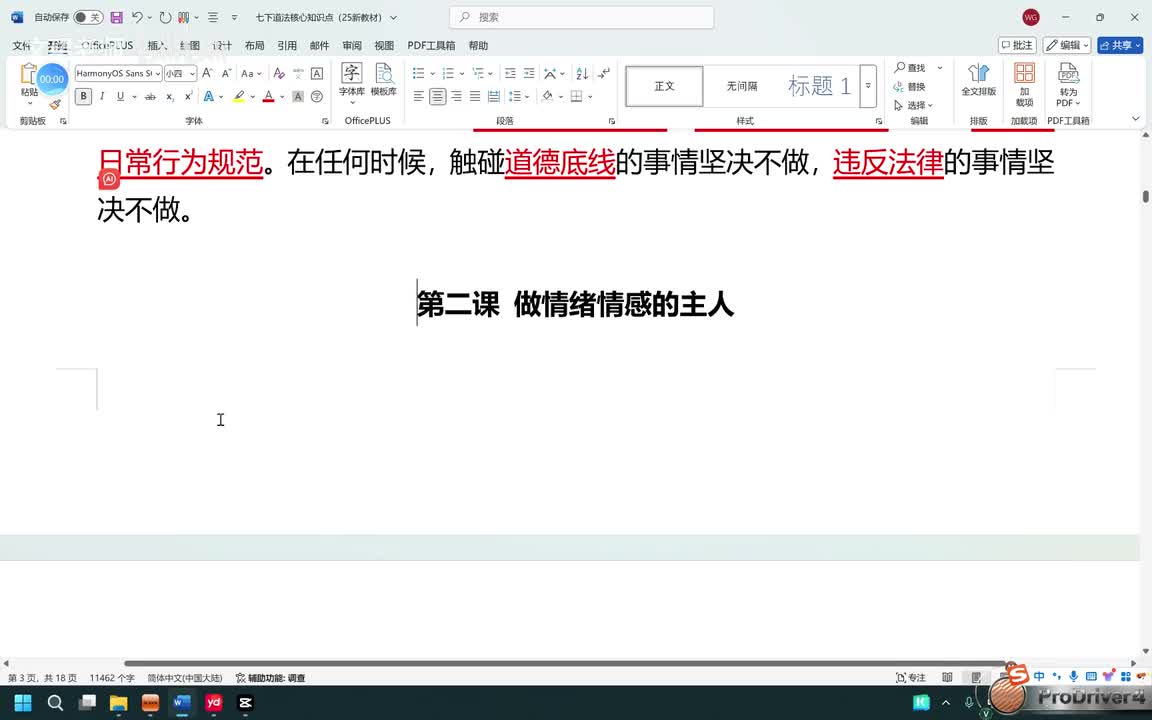Viewport: 1152px width, 720px height.
Task: Toggle Center alignment
Action: 438,96
